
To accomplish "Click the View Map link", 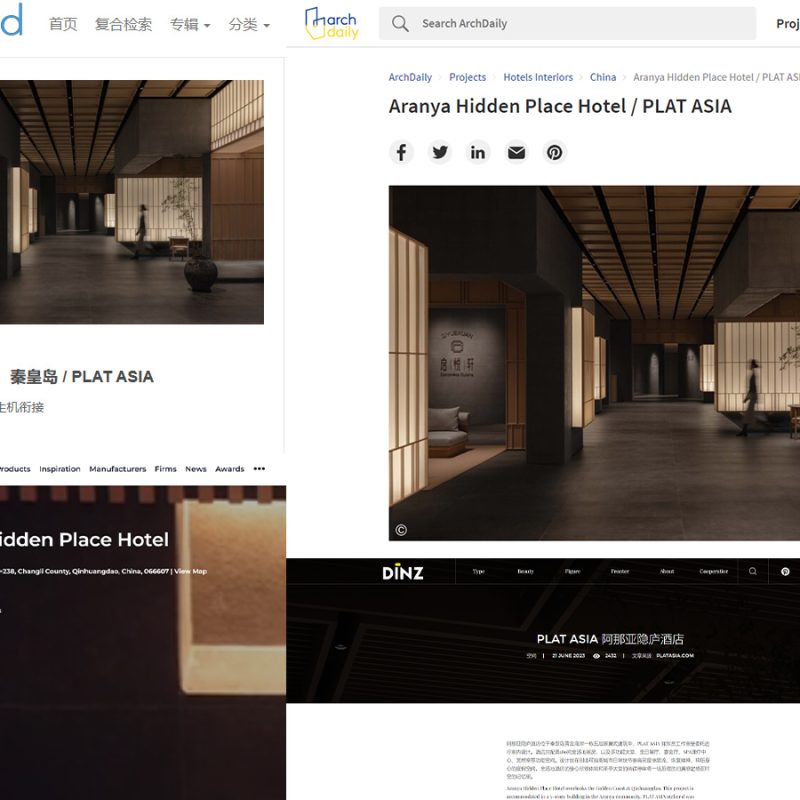I will tap(190, 571).
